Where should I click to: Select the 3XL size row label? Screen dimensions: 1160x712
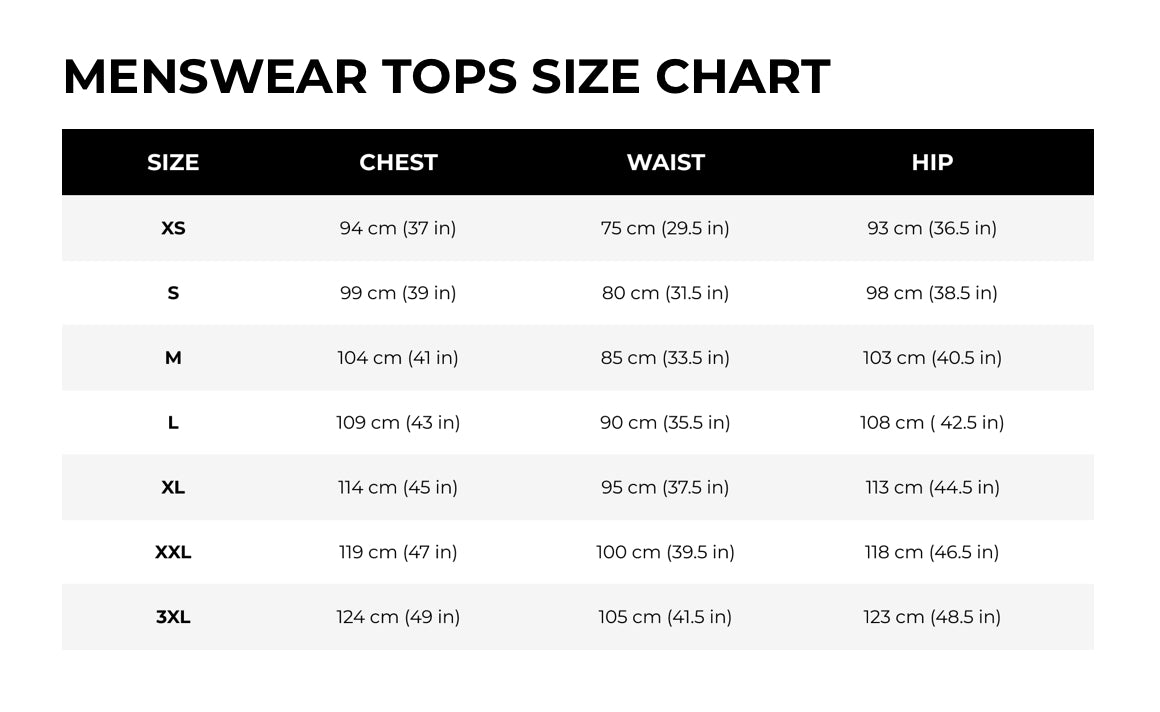173,617
